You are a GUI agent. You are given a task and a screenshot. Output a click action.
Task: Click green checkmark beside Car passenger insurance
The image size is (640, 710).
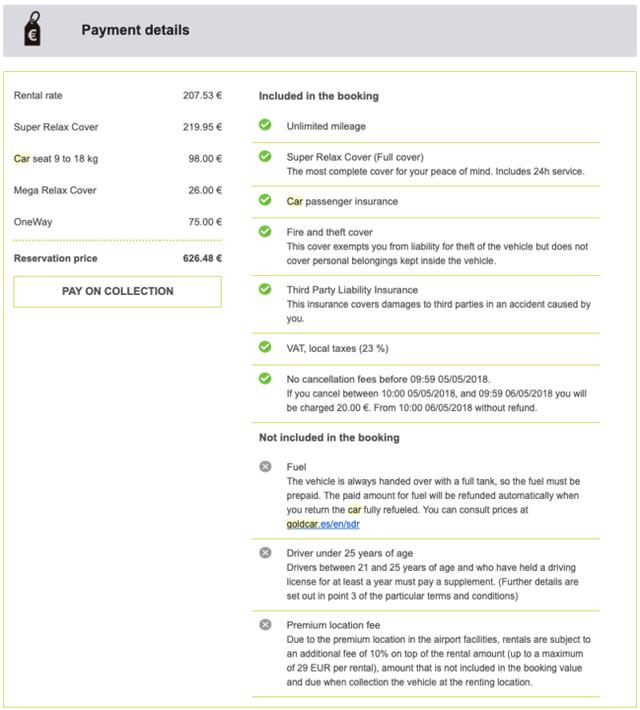coord(265,200)
